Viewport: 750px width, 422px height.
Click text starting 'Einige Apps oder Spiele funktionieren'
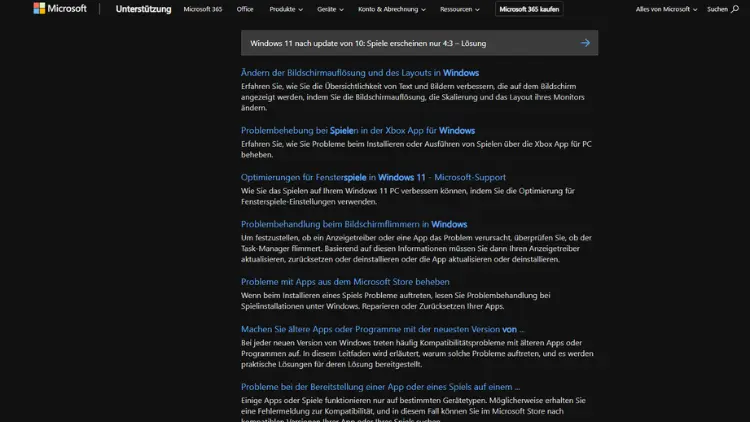413,411
